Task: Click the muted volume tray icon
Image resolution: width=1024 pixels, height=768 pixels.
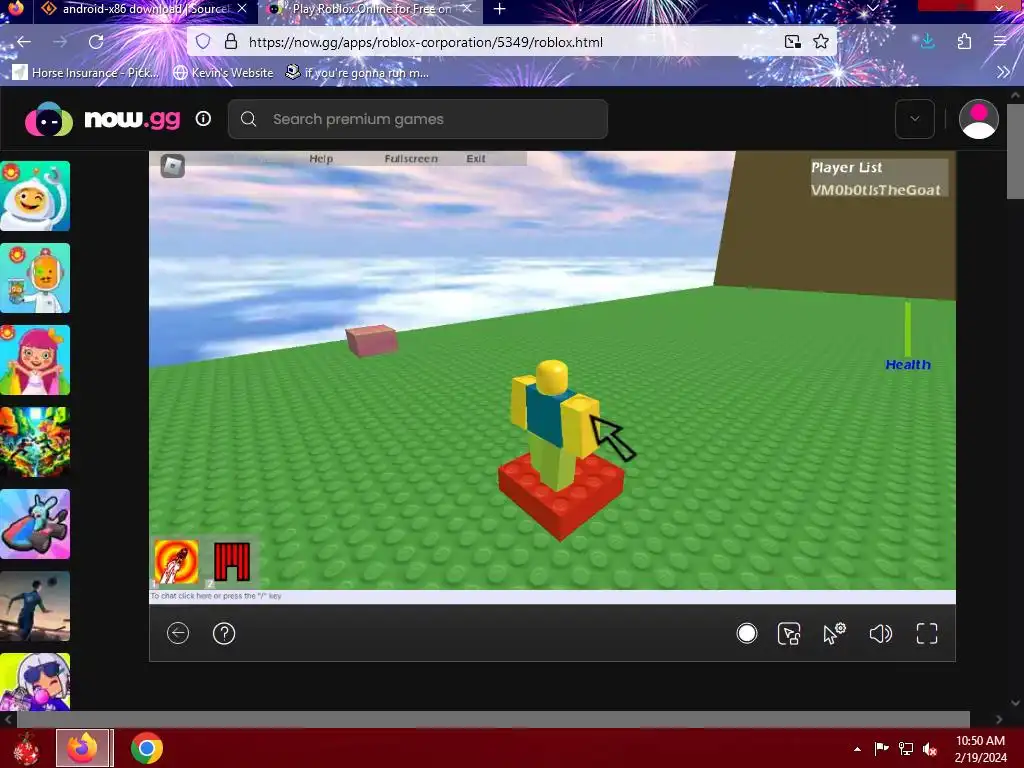Action: [929, 749]
